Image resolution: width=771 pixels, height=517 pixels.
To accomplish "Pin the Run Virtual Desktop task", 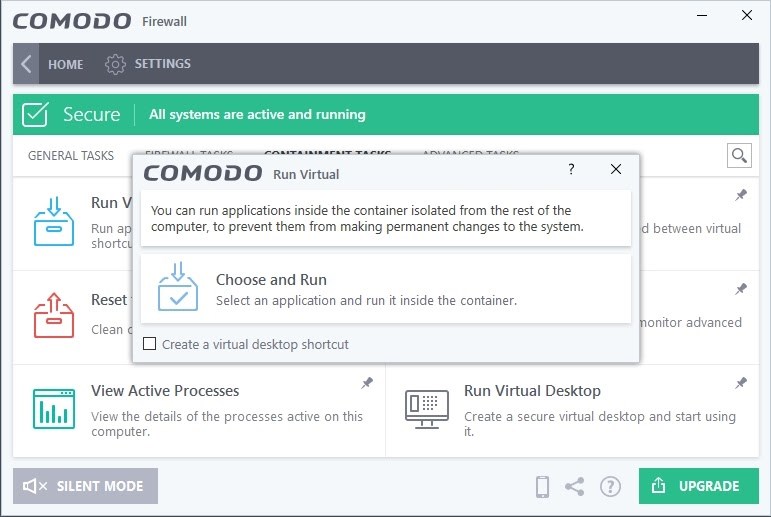I will [x=741, y=383].
